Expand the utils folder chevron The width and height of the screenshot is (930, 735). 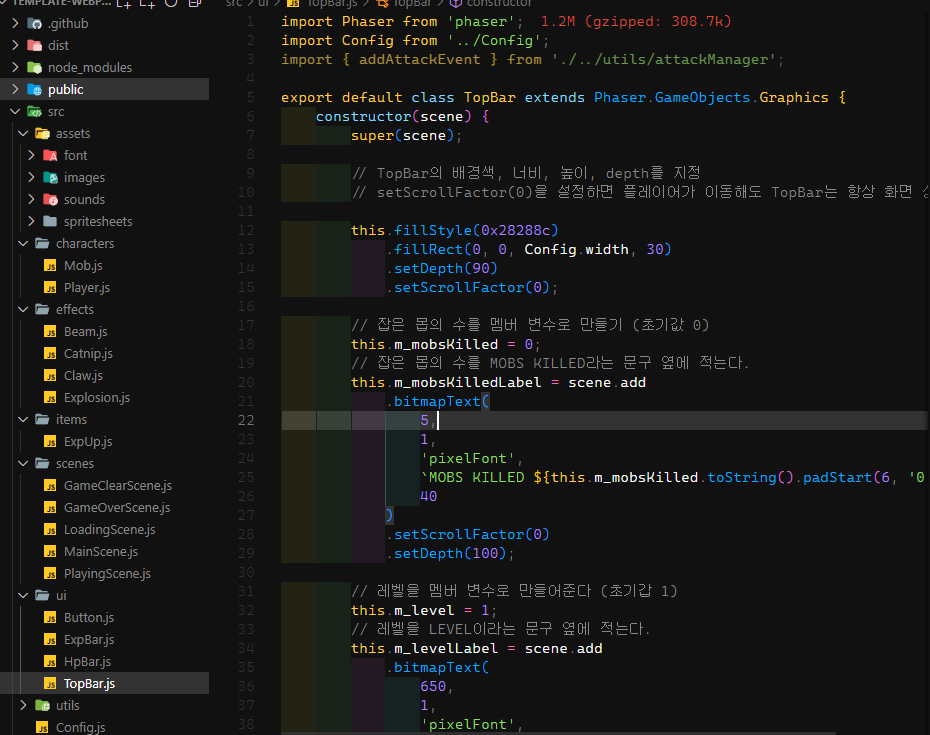(x=24, y=705)
